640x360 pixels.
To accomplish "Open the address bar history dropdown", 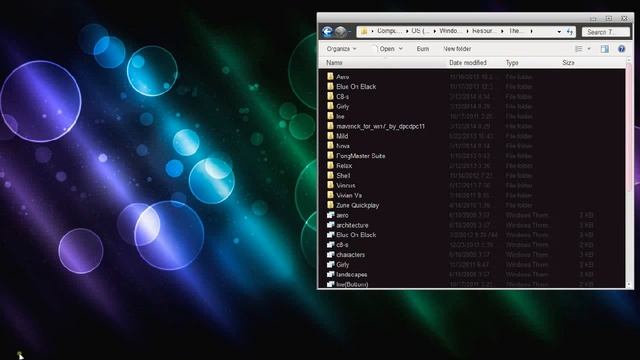I will (x=559, y=31).
